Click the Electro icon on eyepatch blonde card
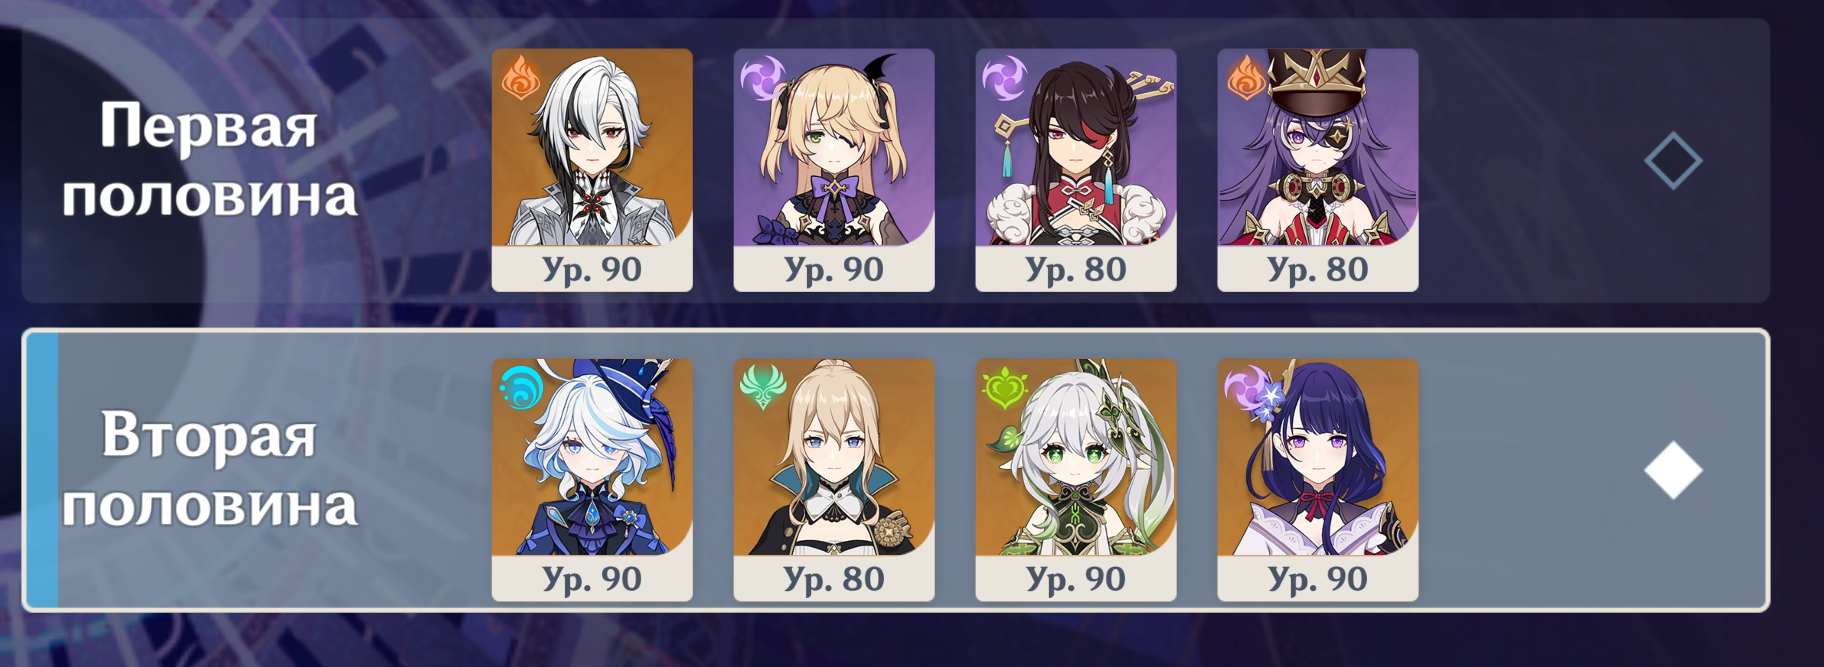This screenshot has height=667, width=1824. pos(763,78)
